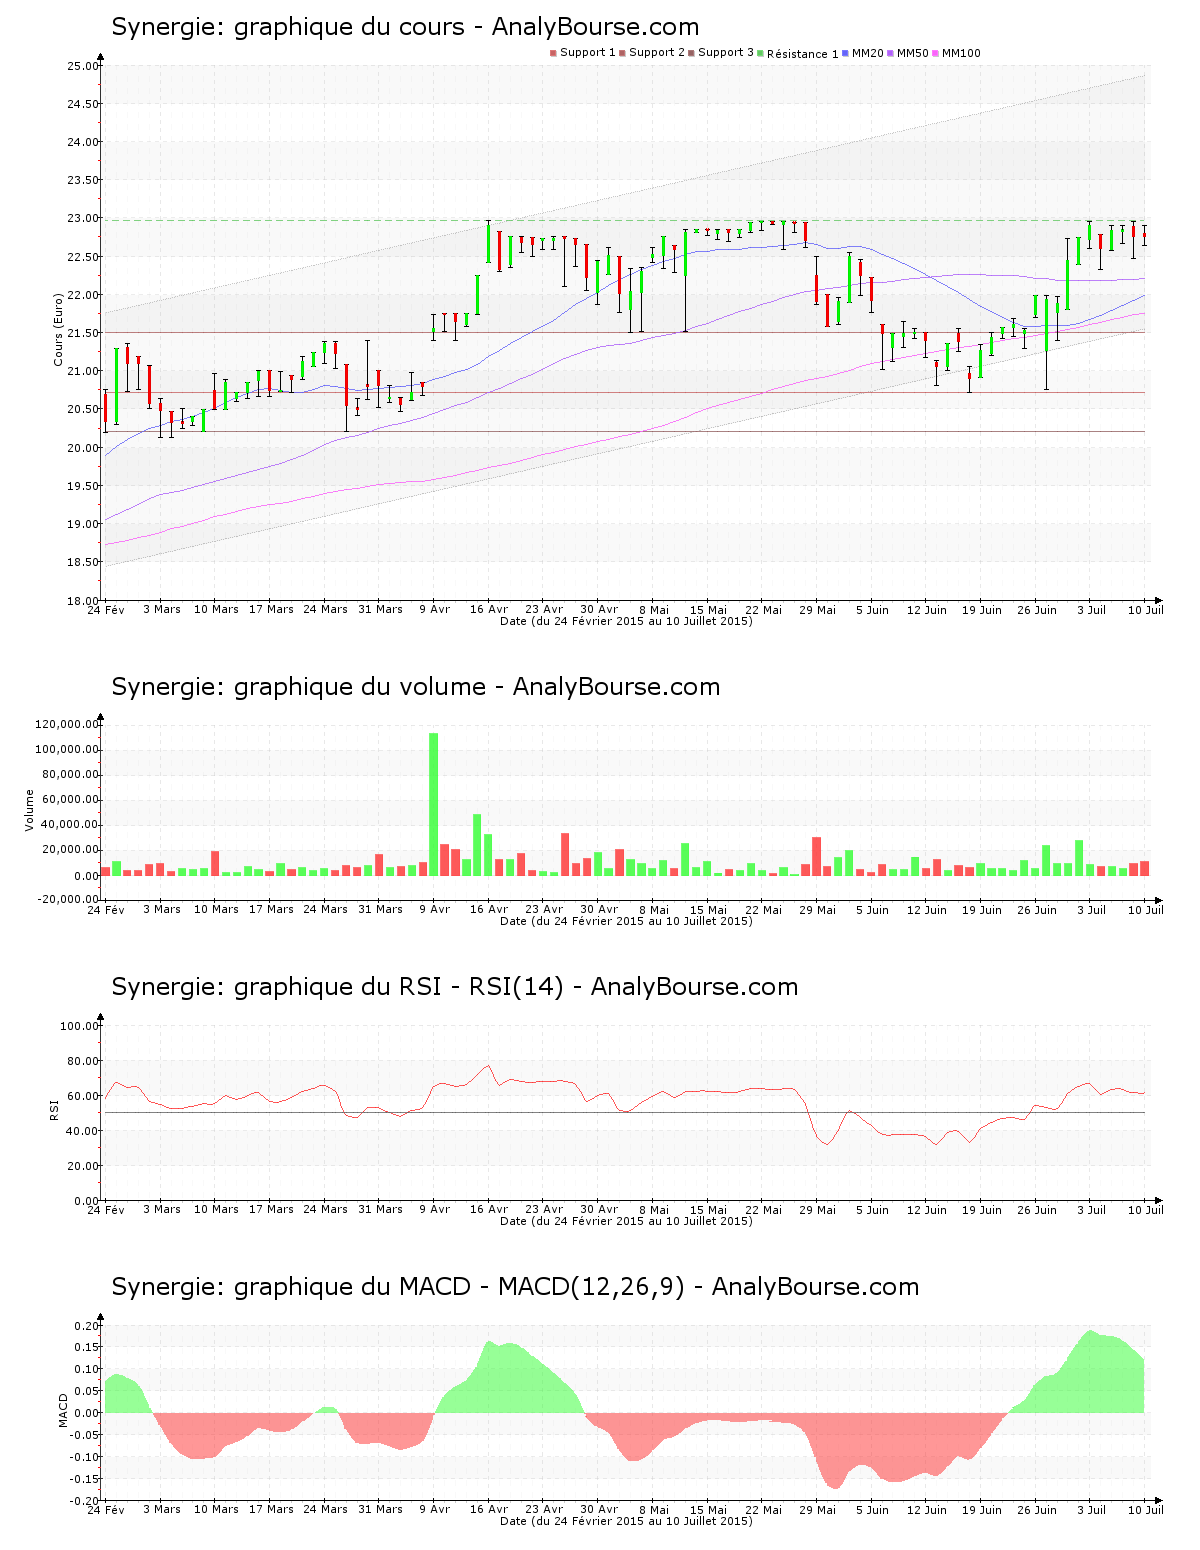Click '16 Avr' date on price chart

489,609
